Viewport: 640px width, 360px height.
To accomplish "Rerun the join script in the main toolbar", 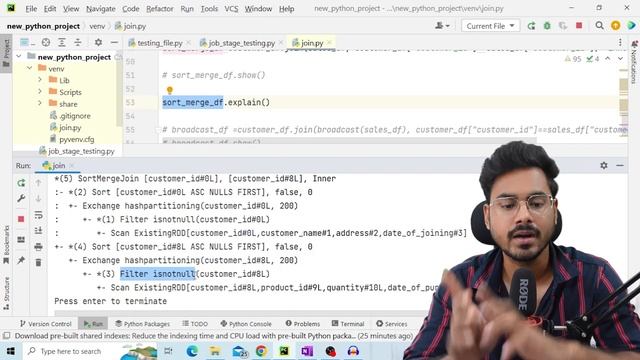I will click(531, 26).
